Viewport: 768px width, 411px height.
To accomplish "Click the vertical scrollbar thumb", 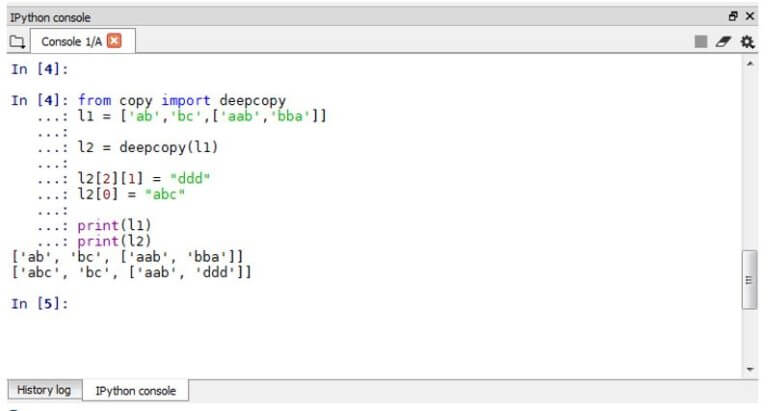I will coord(749,280).
